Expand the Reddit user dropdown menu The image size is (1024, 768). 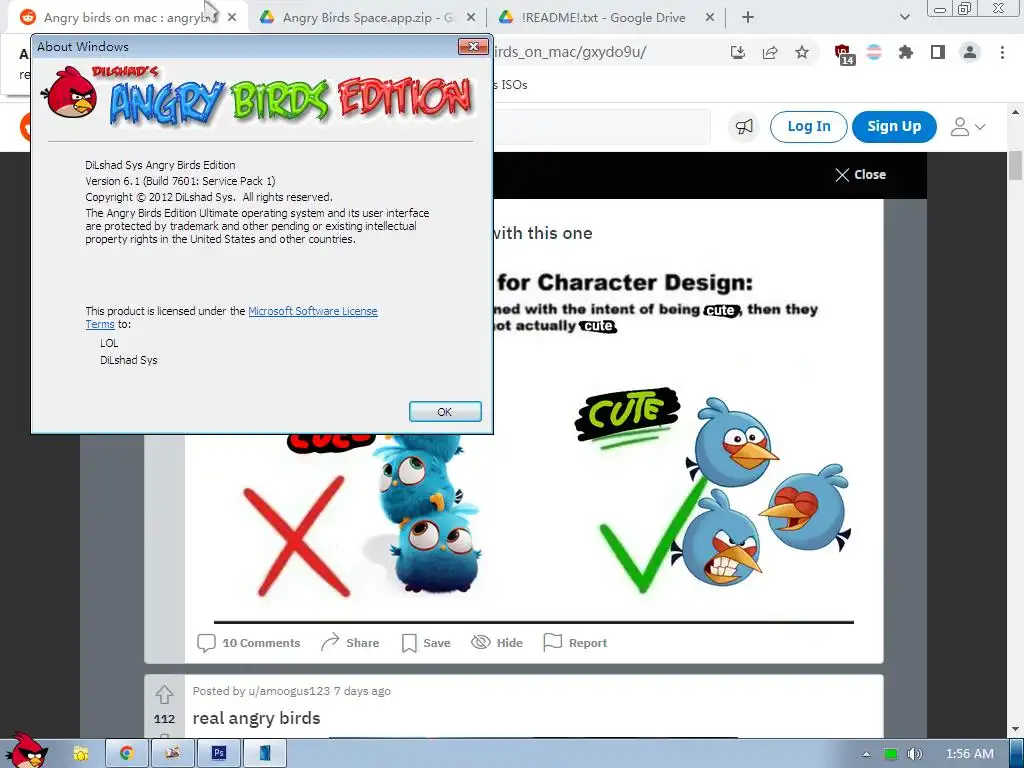pos(967,127)
